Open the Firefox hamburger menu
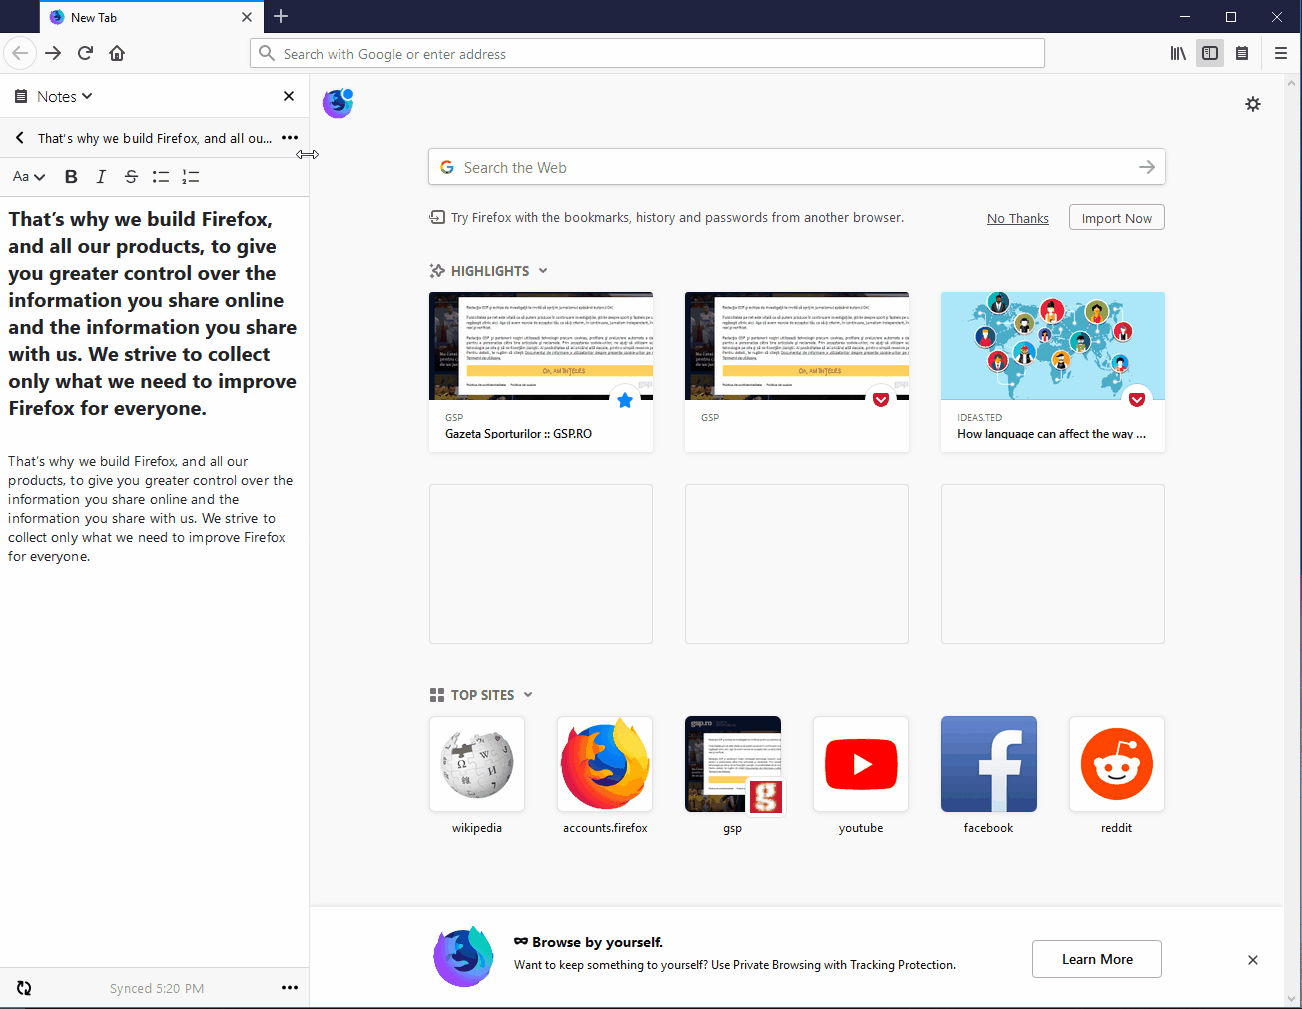The width and height of the screenshot is (1302, 1009). click(x=1281, y=53)
